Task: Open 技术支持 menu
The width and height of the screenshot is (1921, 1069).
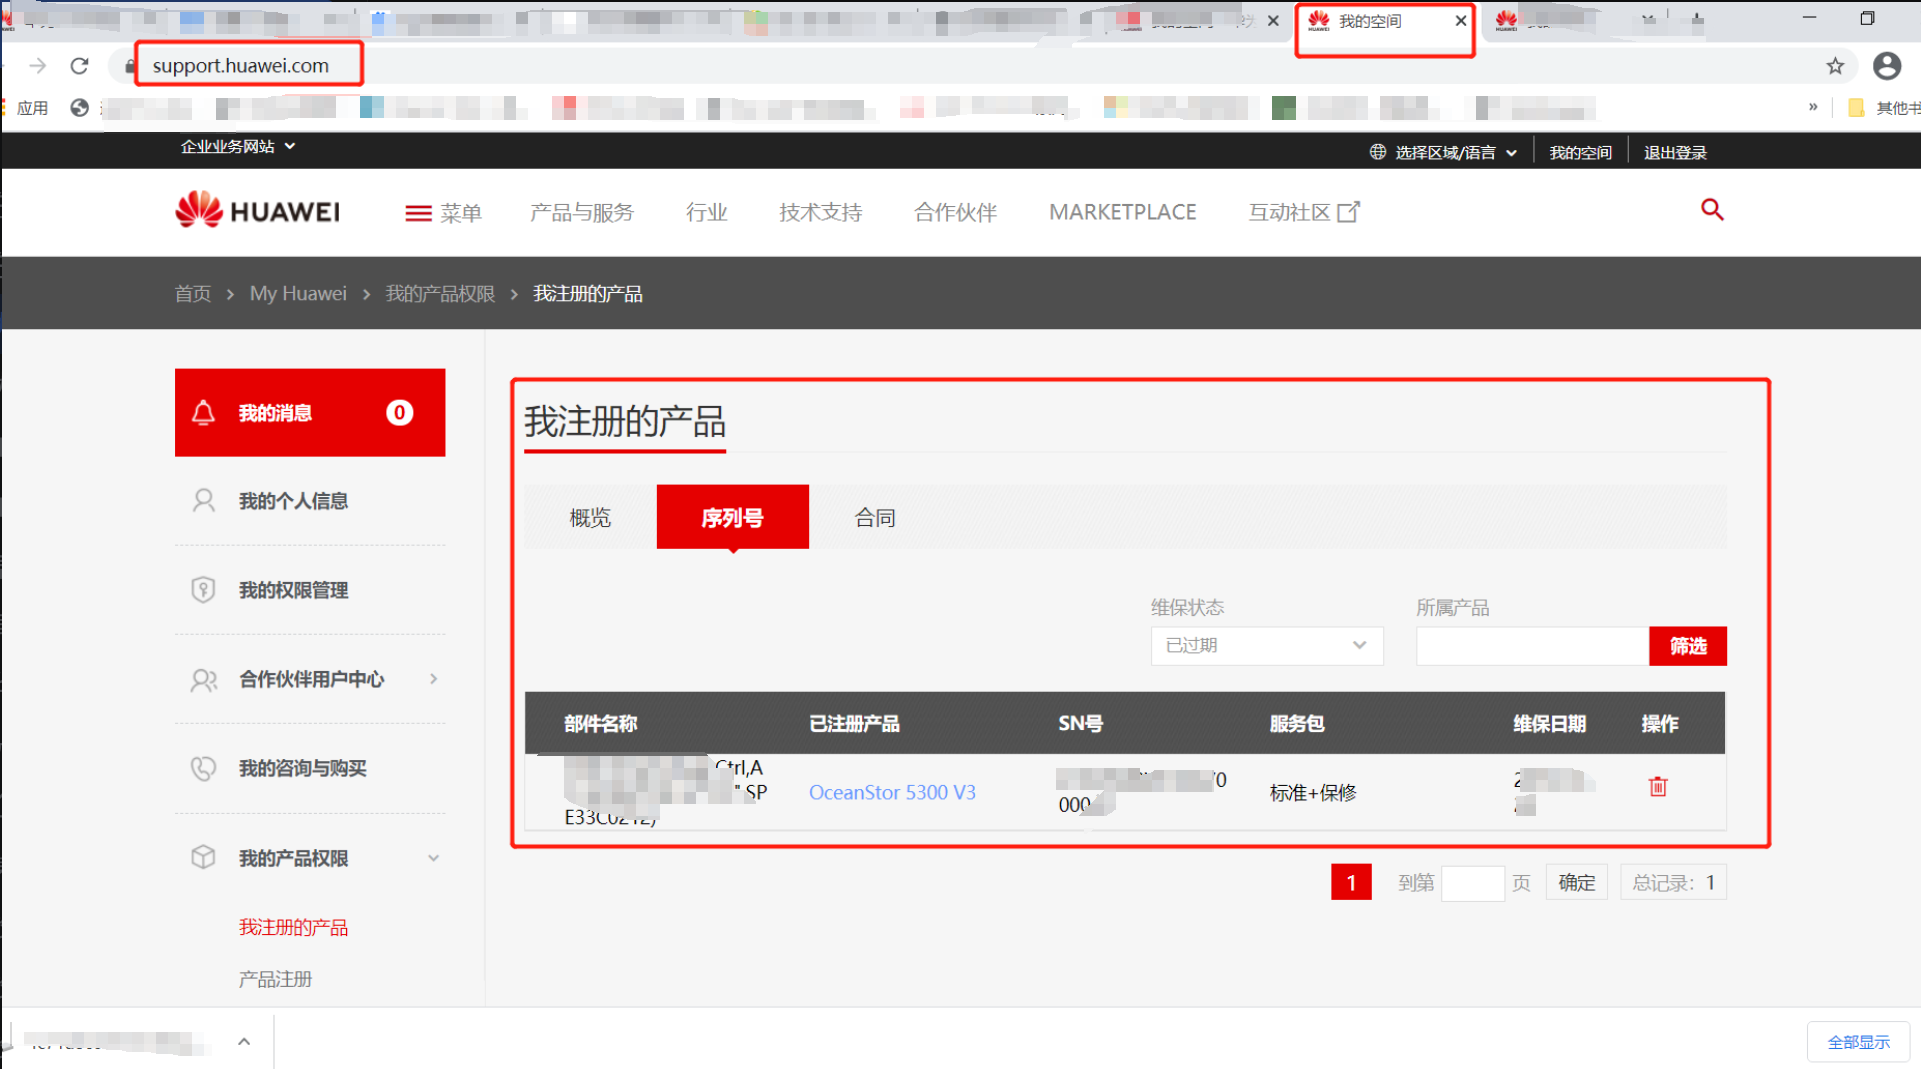Action: pyautogui.click(x=820, y=212)
